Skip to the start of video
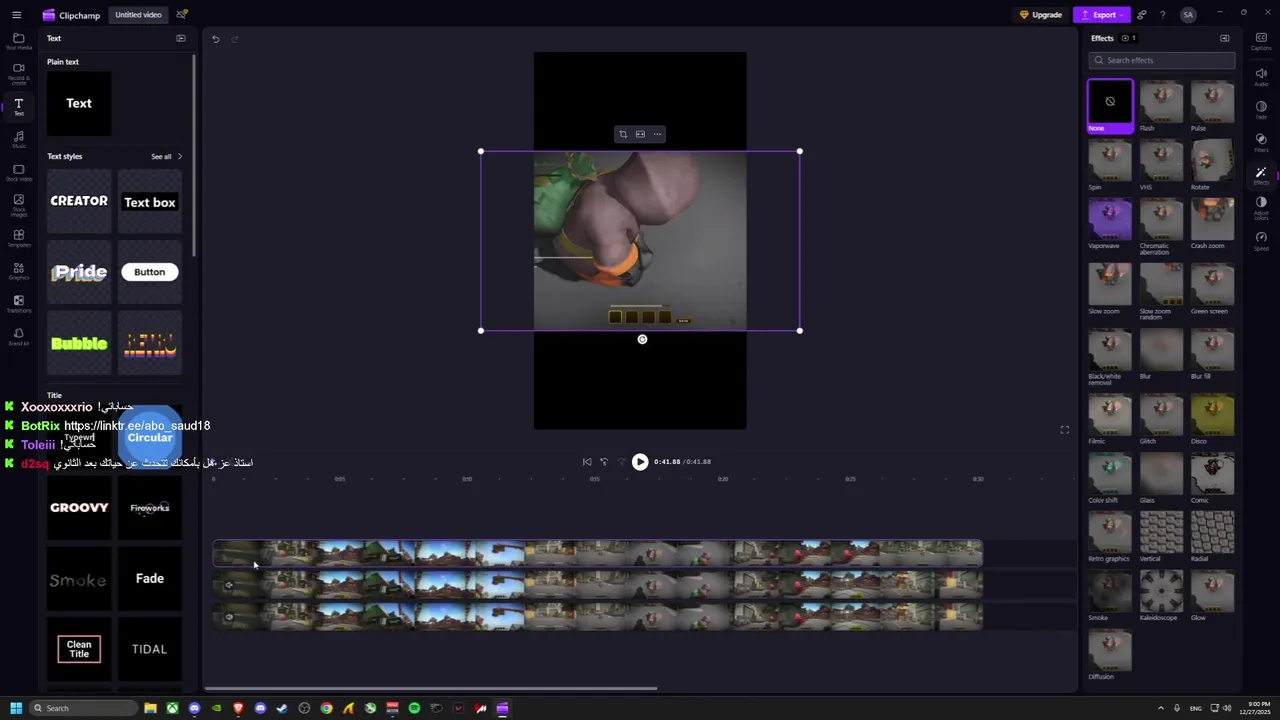This screenshot has width=1280, height=720. click(x=587, y=462)
